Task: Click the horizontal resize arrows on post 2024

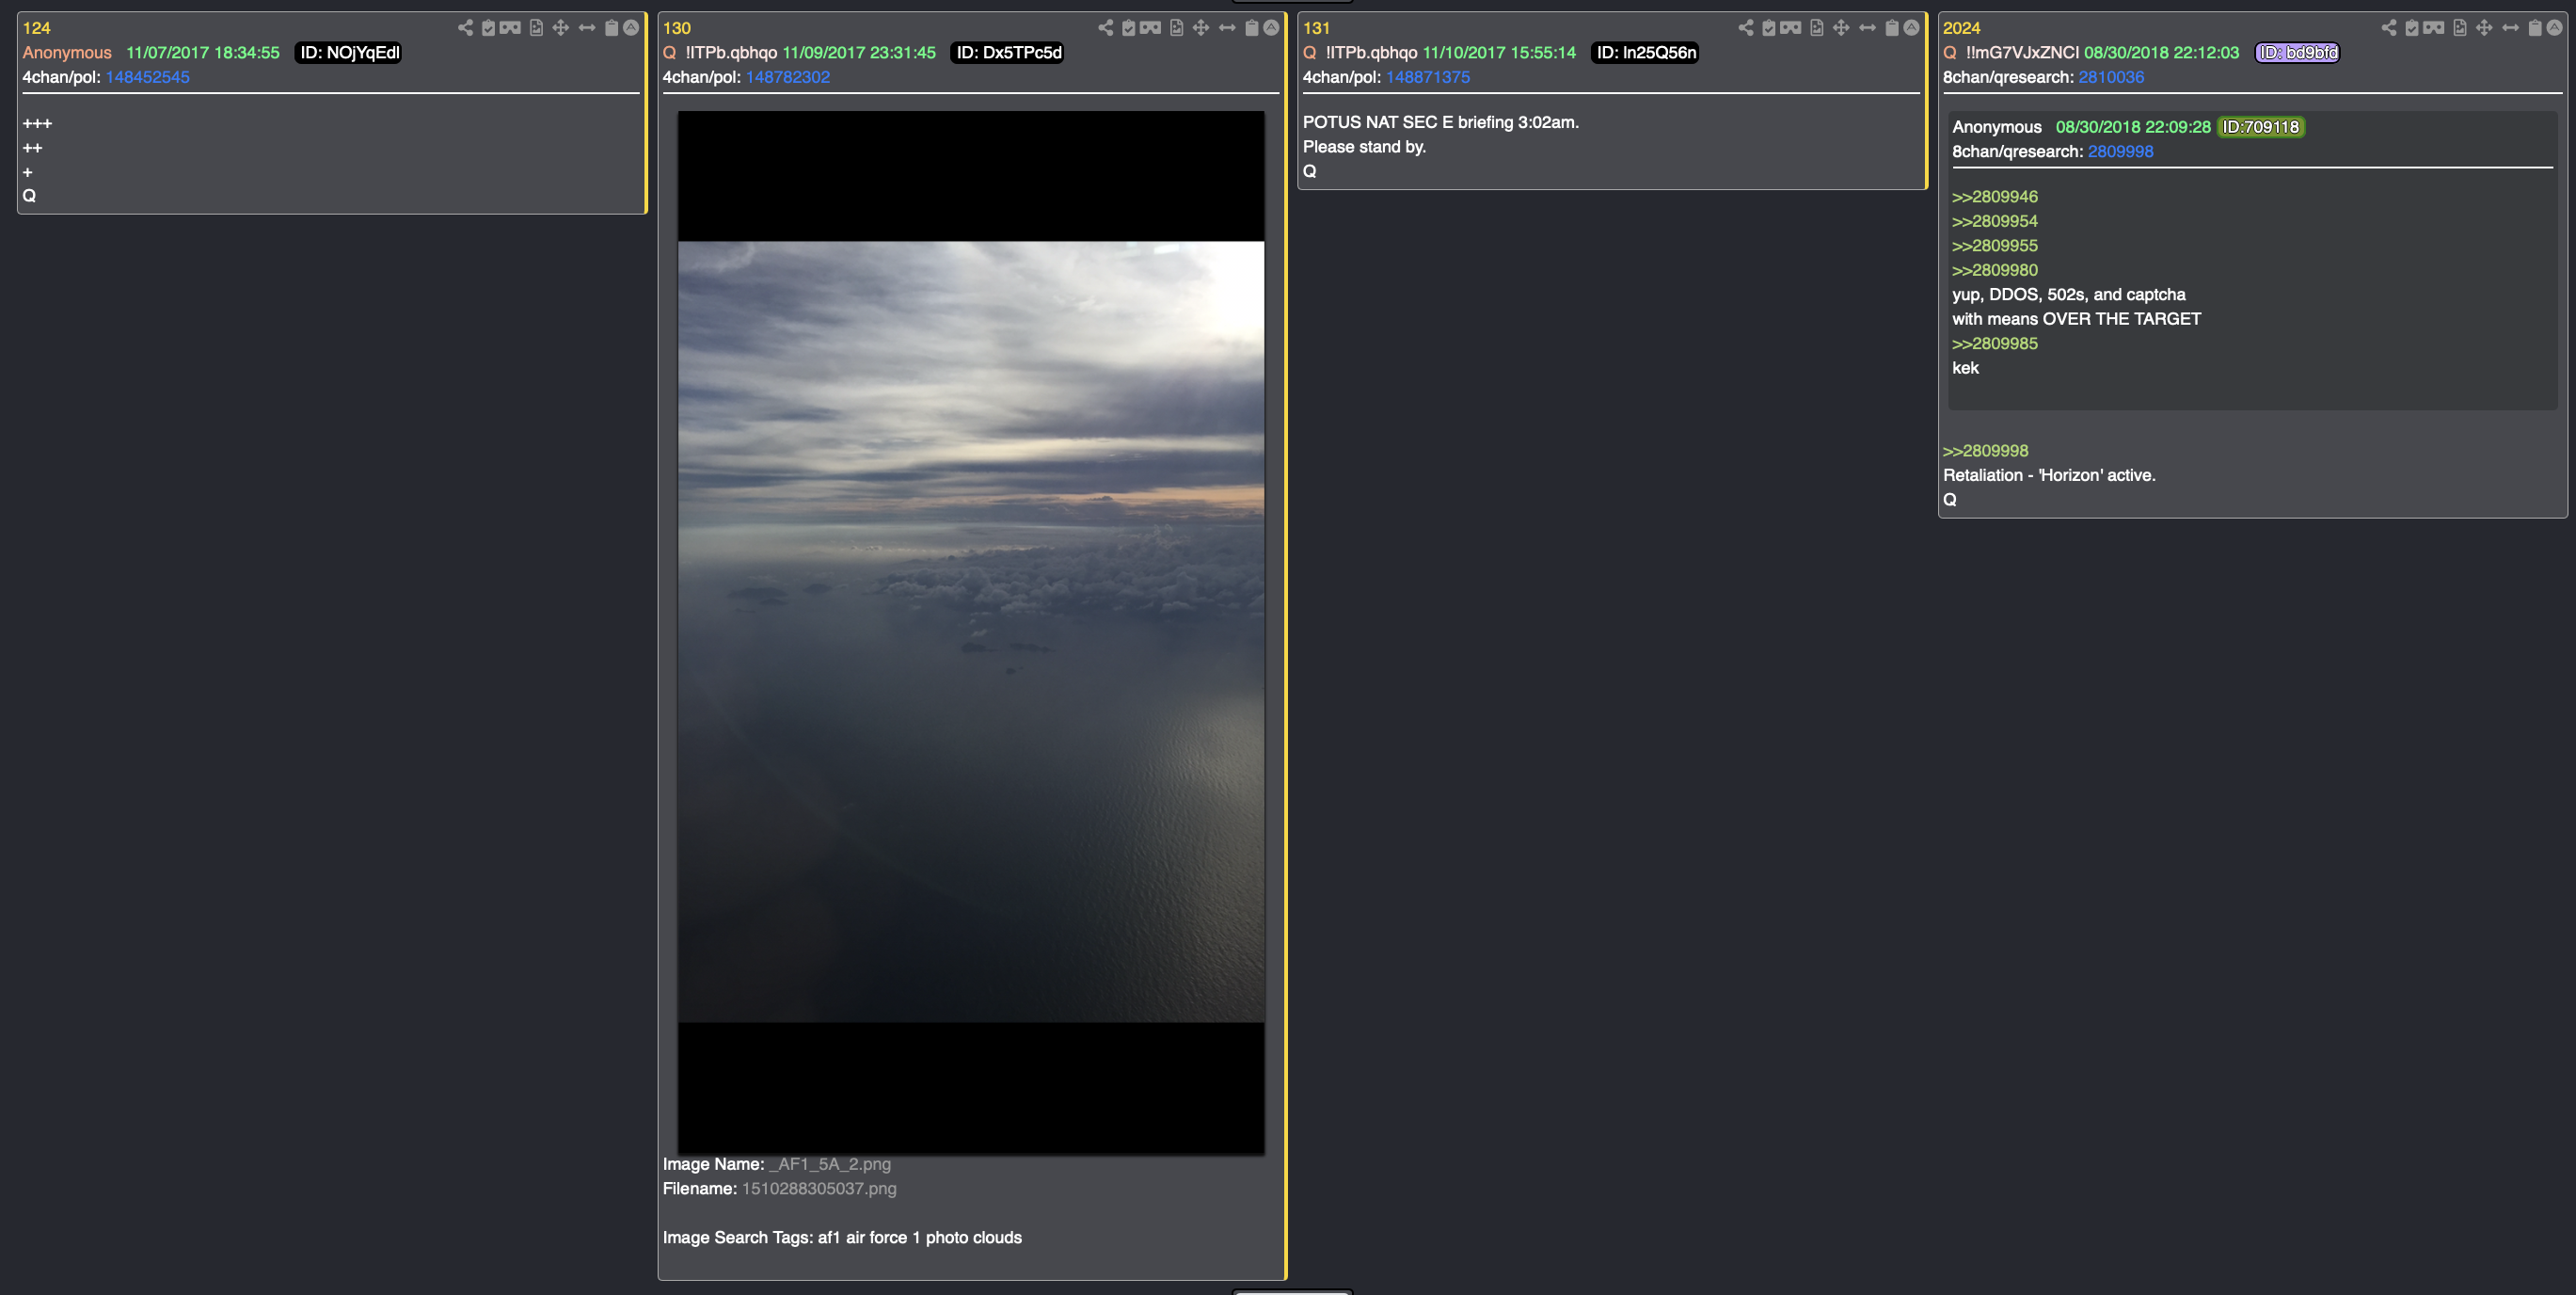Action: coord(2510,28)
